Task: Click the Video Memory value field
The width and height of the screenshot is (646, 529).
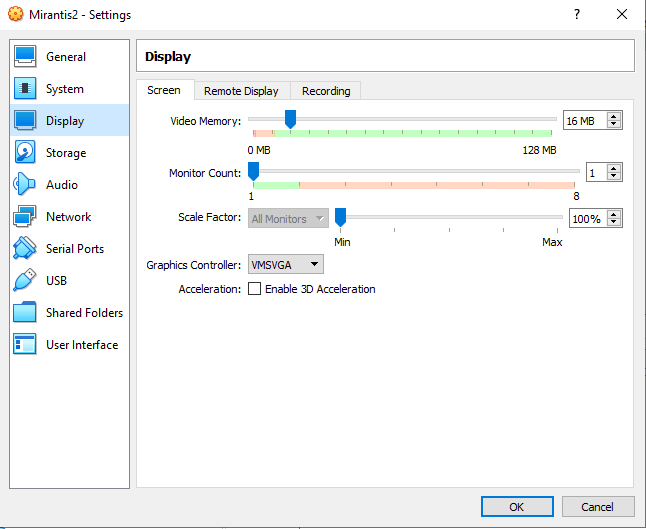Action: pyautogui.click(x=583, y=121)
